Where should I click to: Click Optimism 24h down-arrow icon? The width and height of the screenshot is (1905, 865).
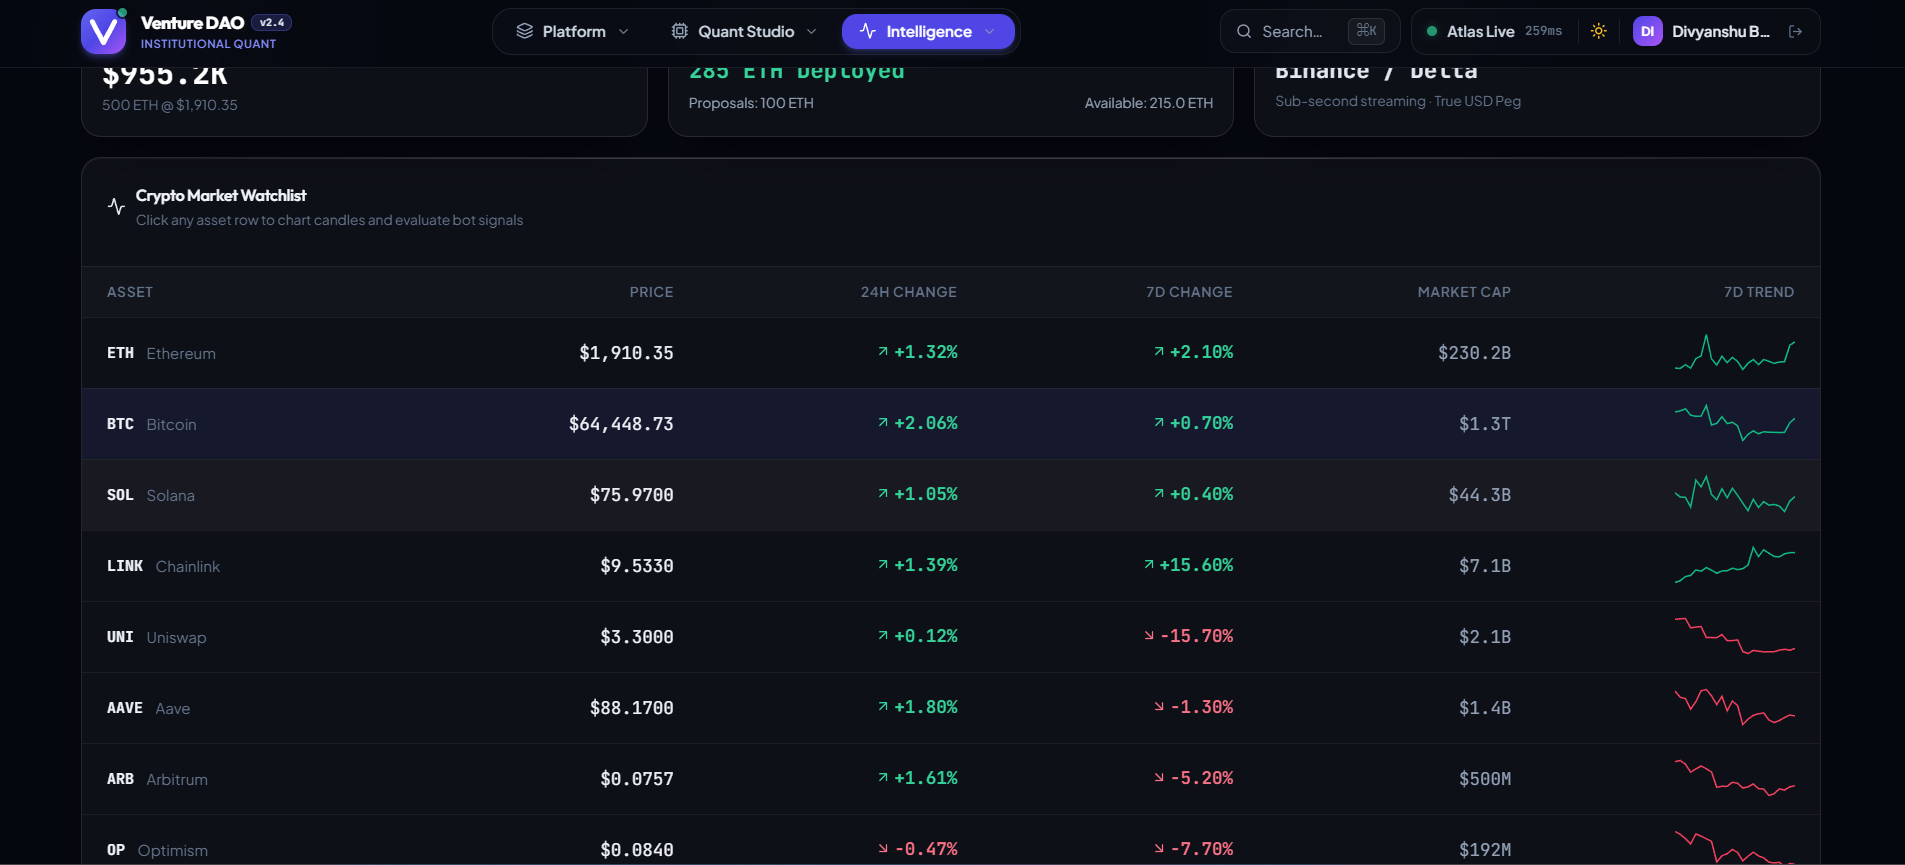pyautogui.click(x=883, y=849)
